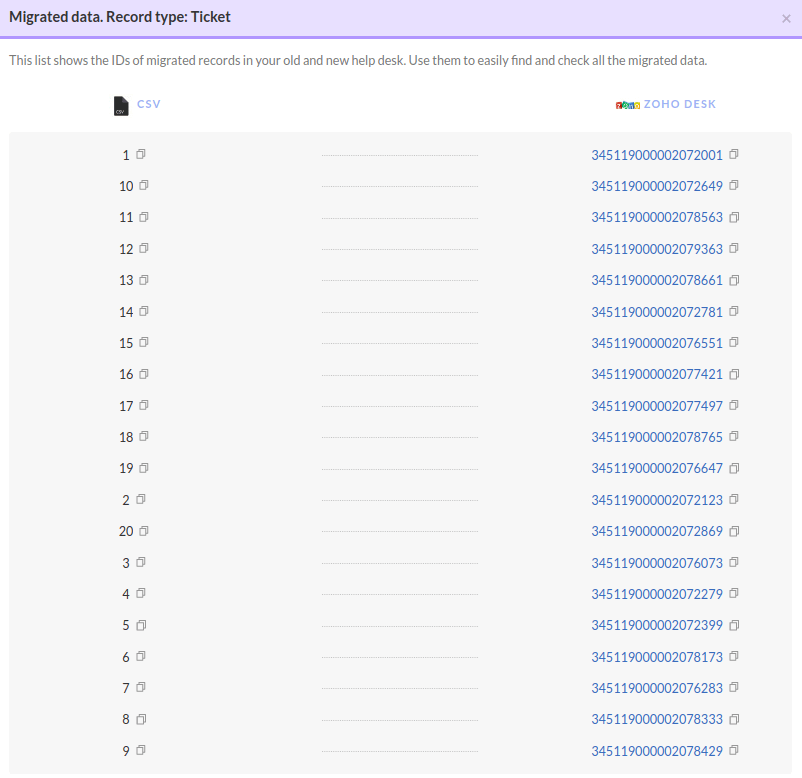Open Zoho ticket 34511900002072649
802x778 pixels.
click(657, 186)
